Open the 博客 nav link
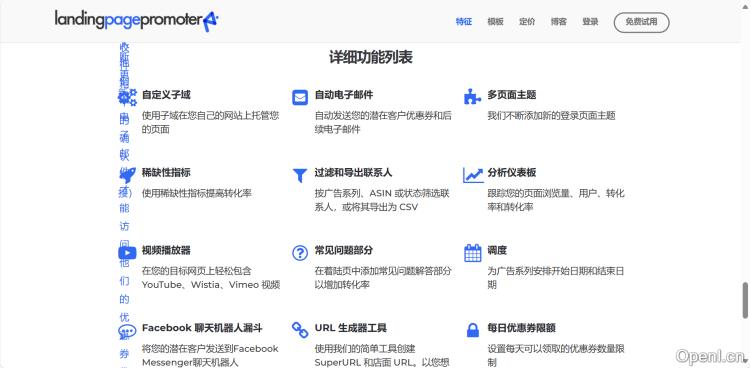 (558, 22)
